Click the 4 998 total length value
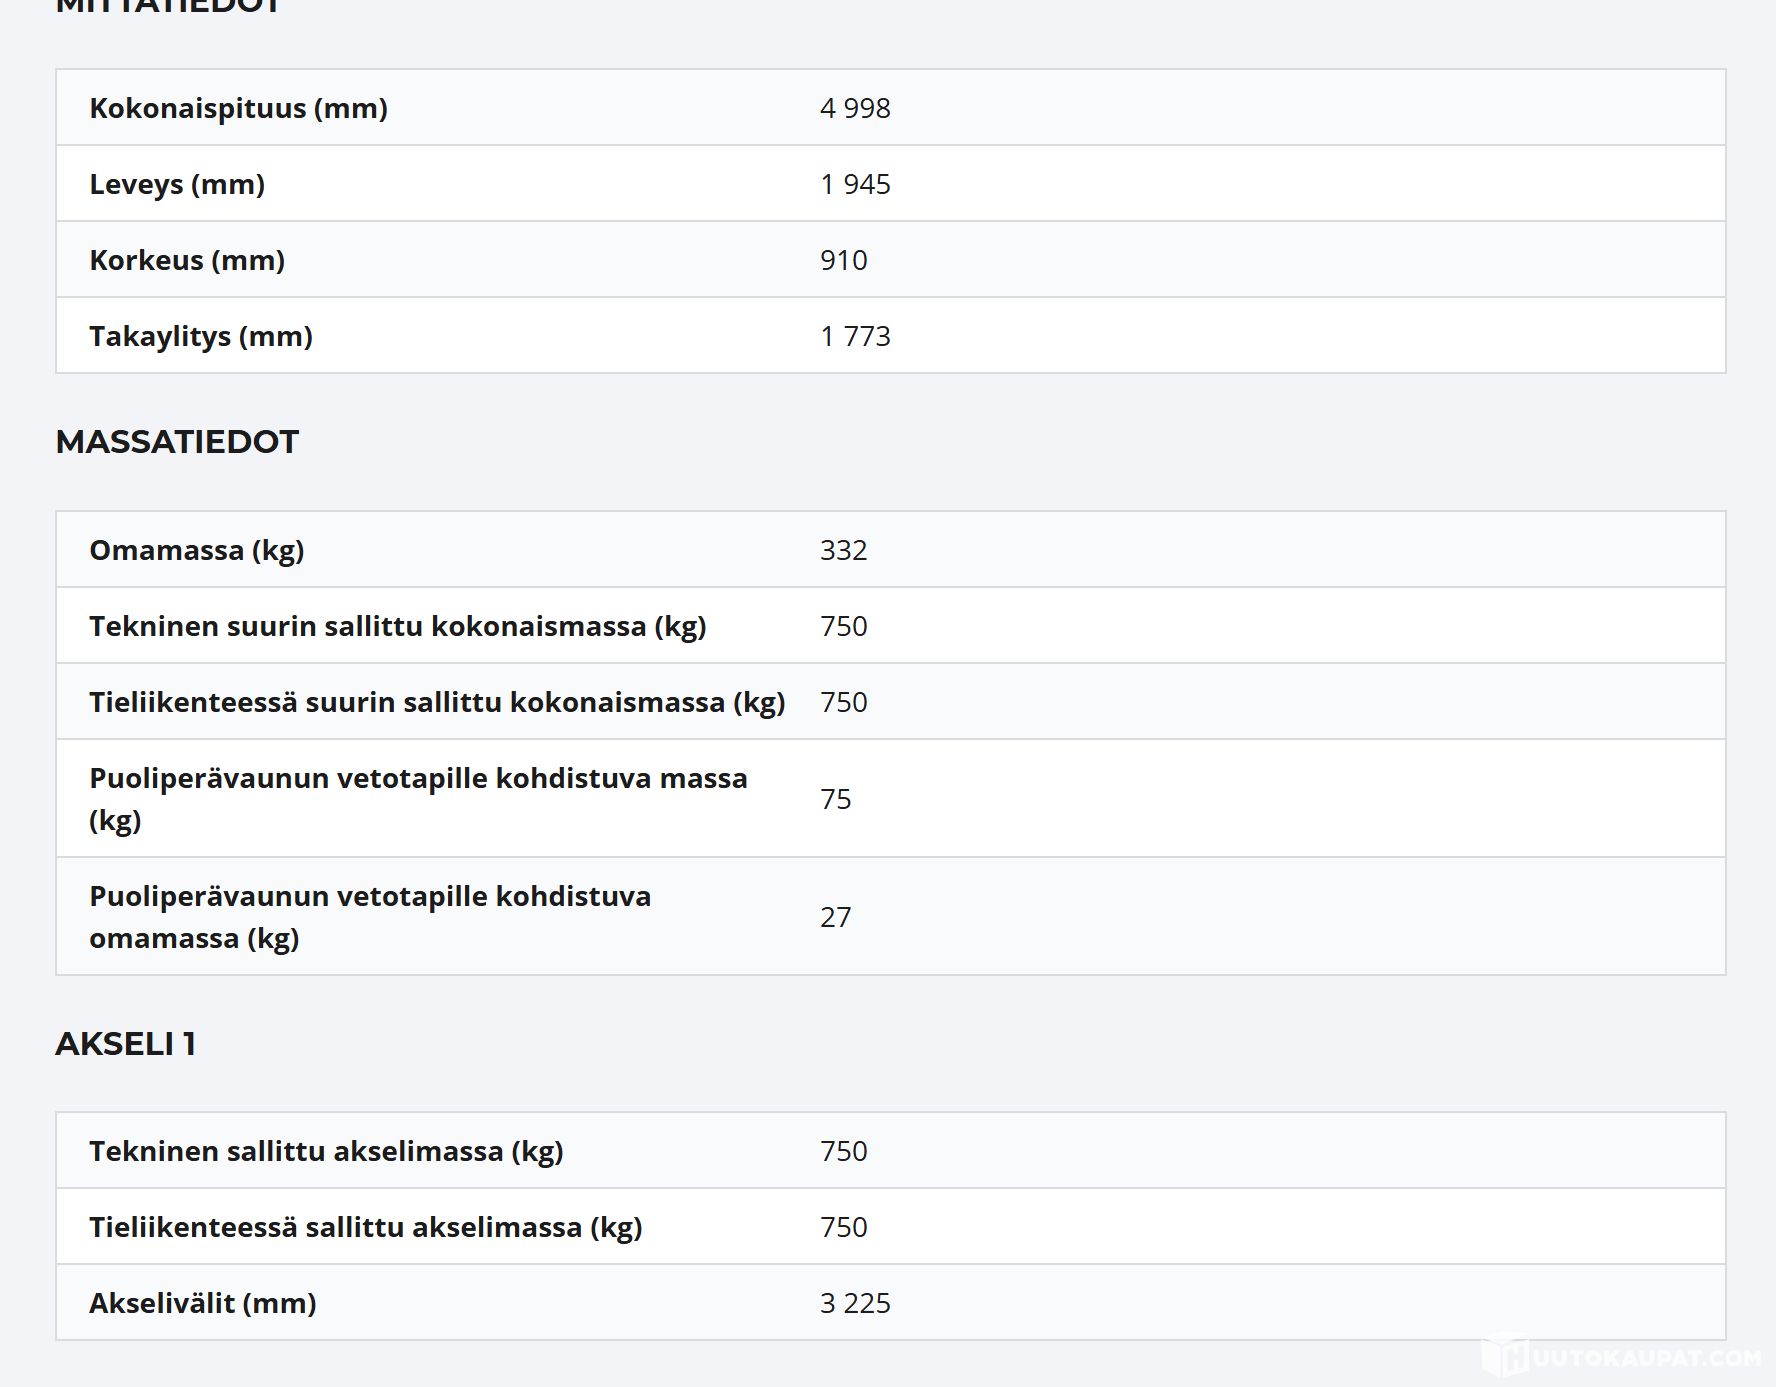This screenshot has height=1387, width=1776. pos(855,108)
